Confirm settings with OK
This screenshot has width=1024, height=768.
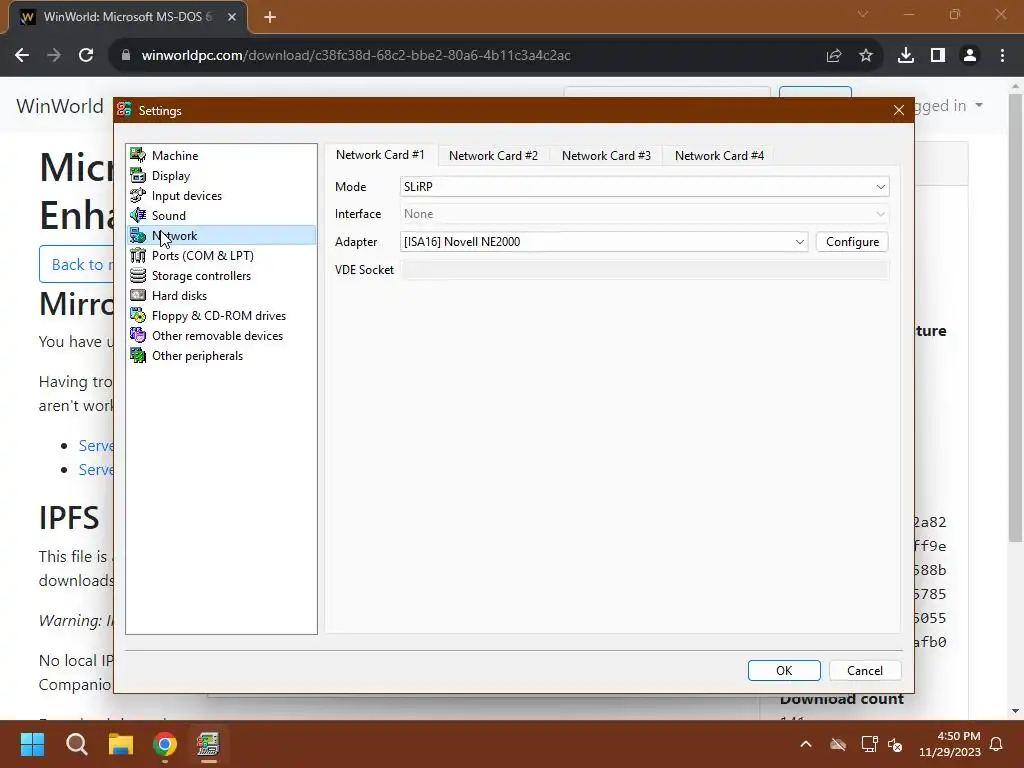[x=784, y=671]
